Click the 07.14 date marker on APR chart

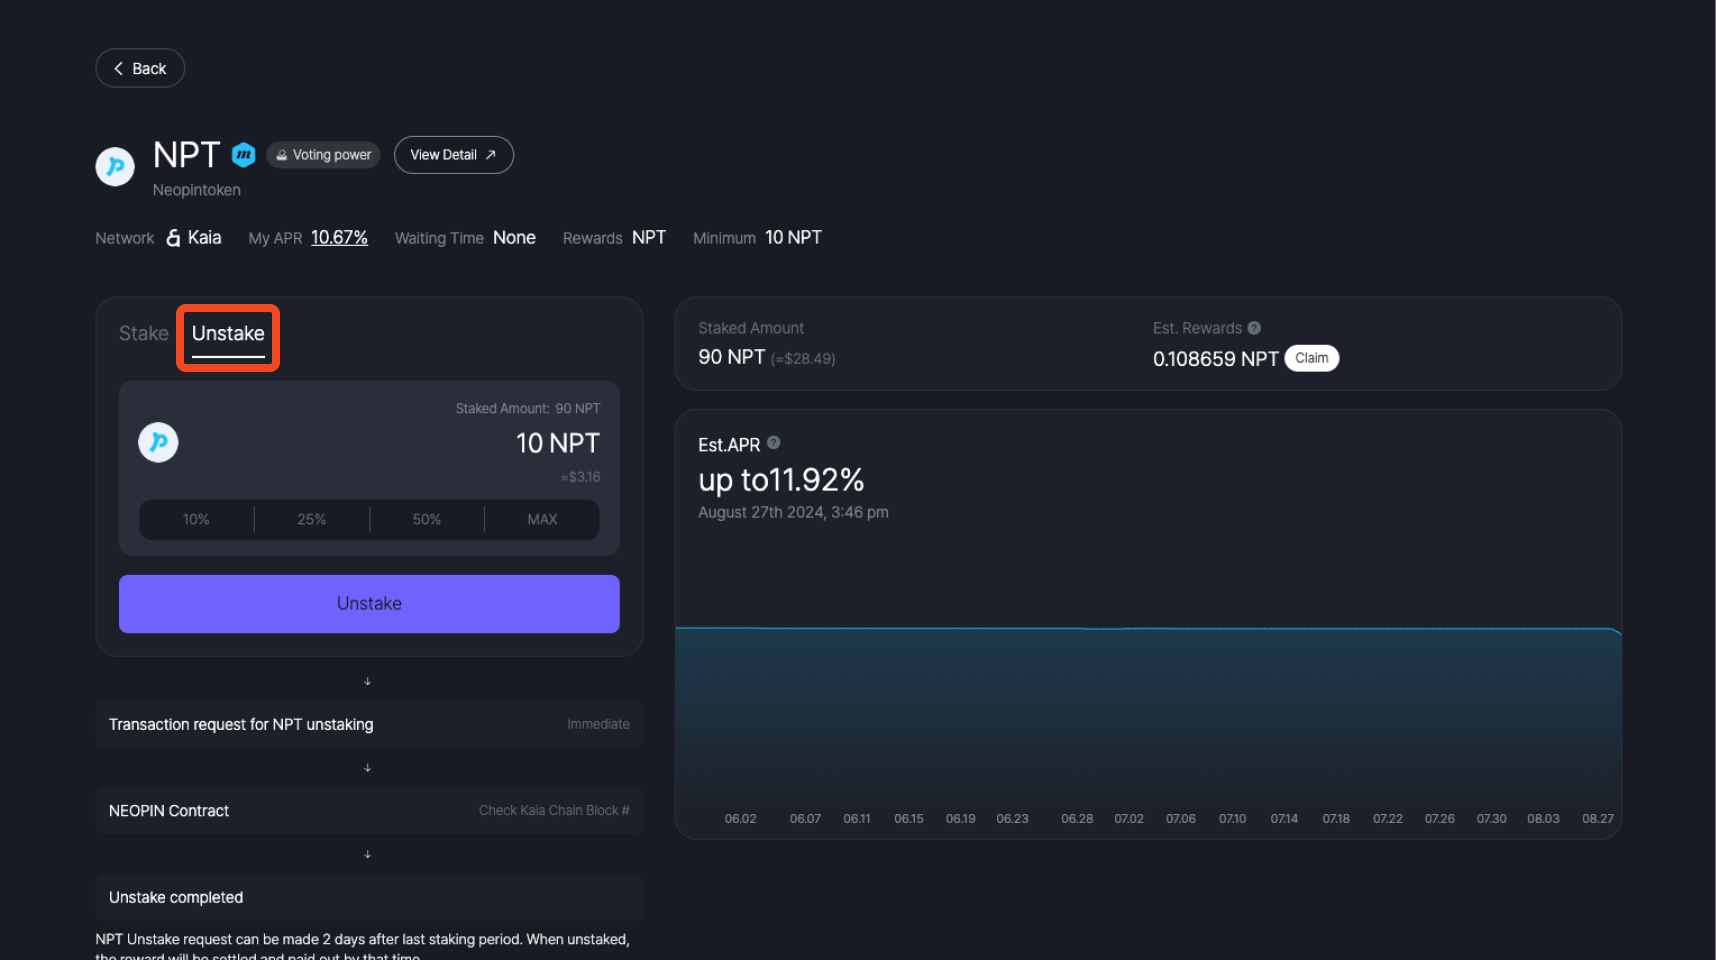point(1284,819)
